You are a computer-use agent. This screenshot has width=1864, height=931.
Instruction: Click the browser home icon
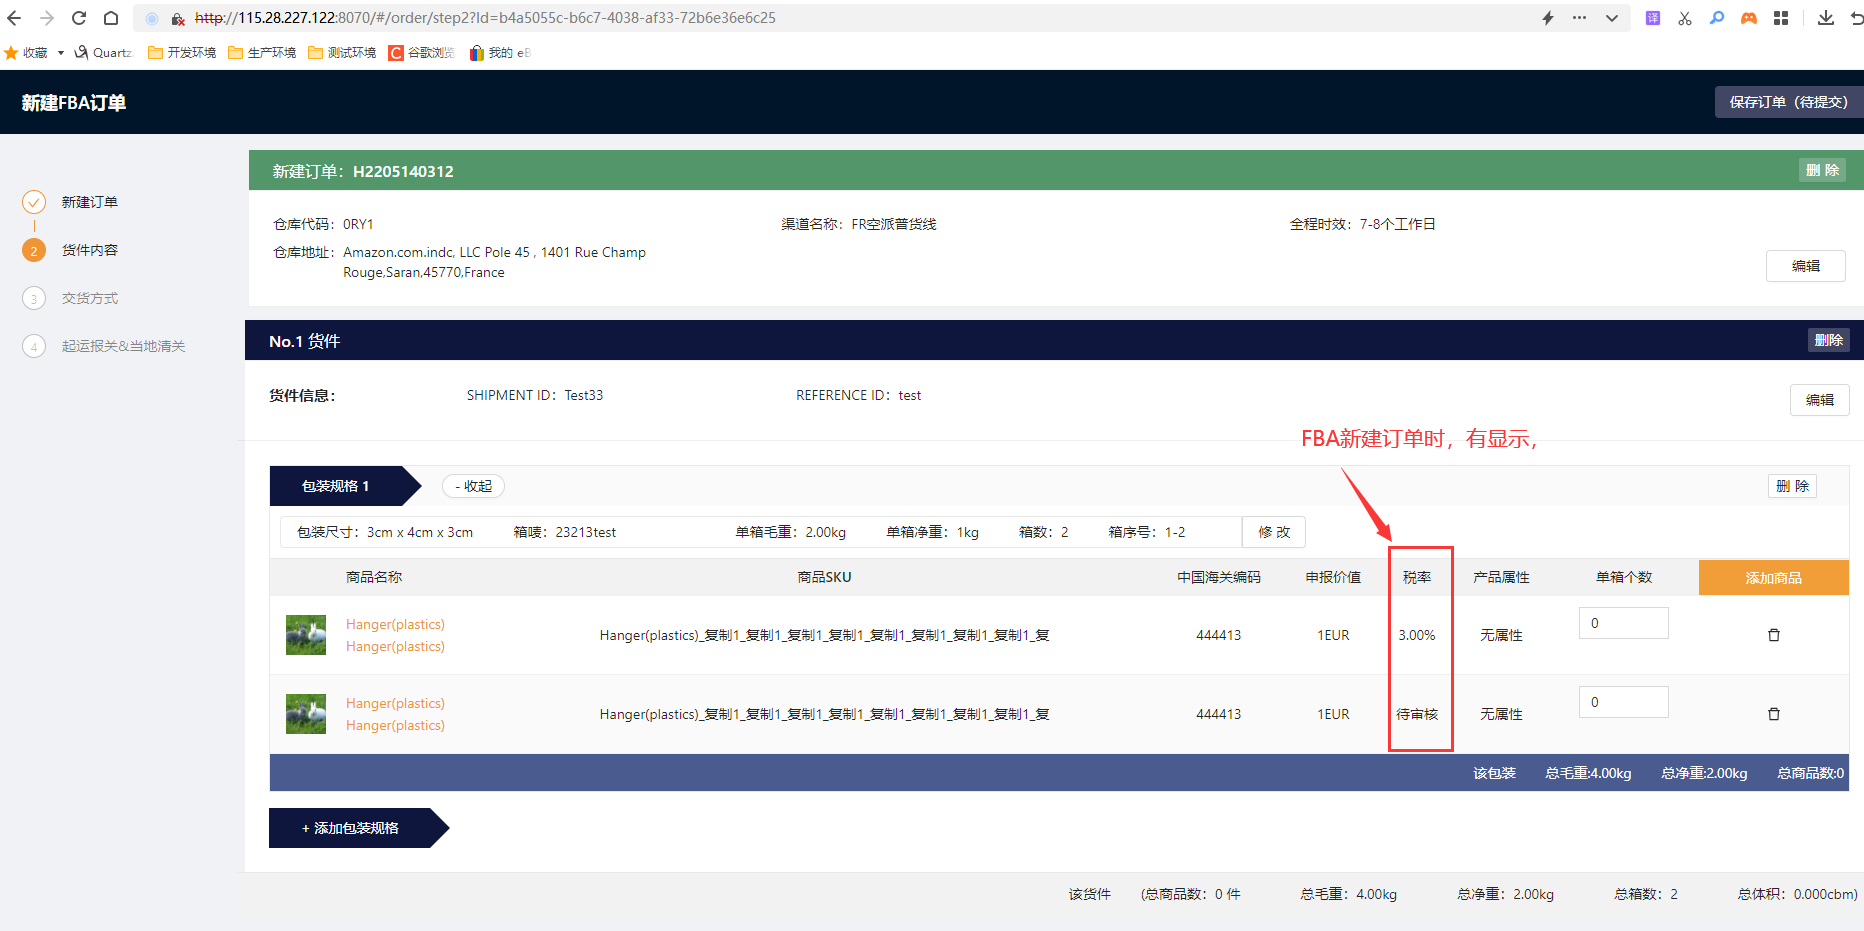coord(111,18)
